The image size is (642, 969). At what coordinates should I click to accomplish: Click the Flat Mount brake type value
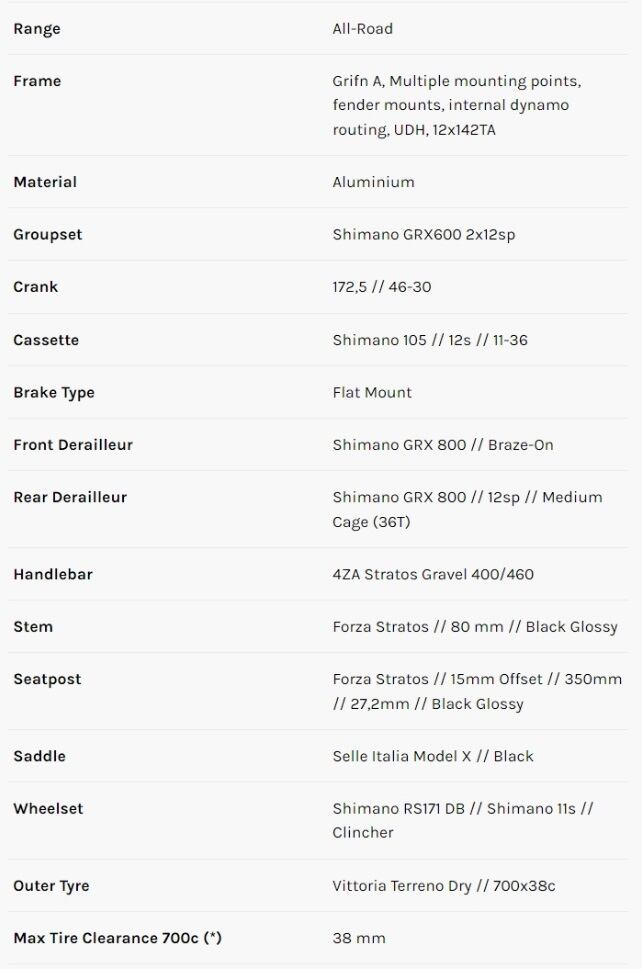point(372,392)
